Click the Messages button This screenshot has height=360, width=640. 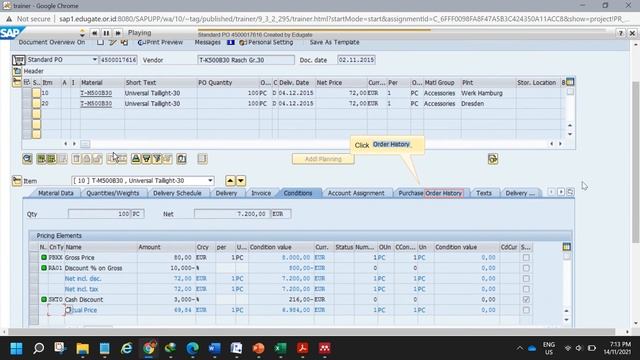pyautogui.click(x=207, y=42)
